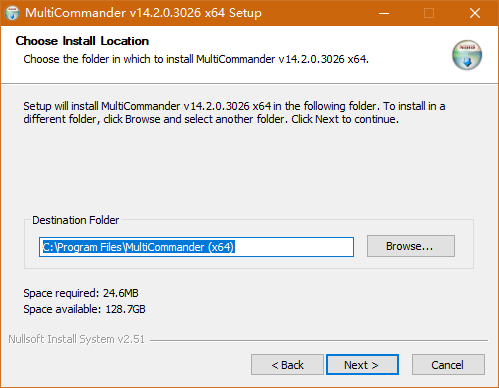
Task: Click the window title text in title bar
Action: click(143, 13)
